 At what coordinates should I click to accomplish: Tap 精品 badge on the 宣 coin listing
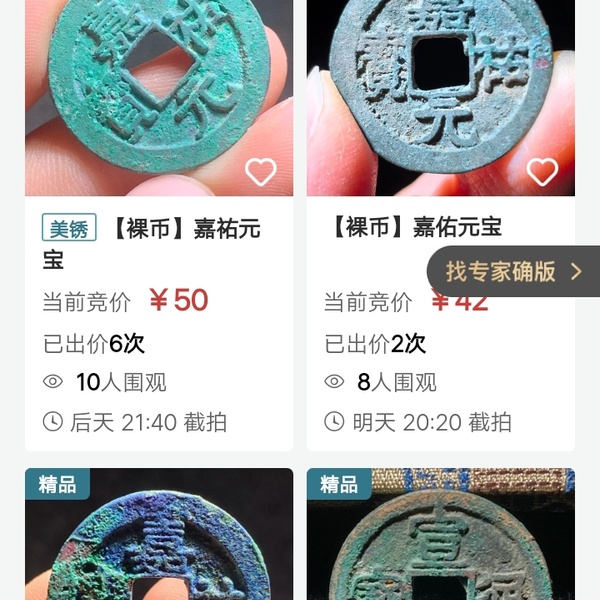339,484
